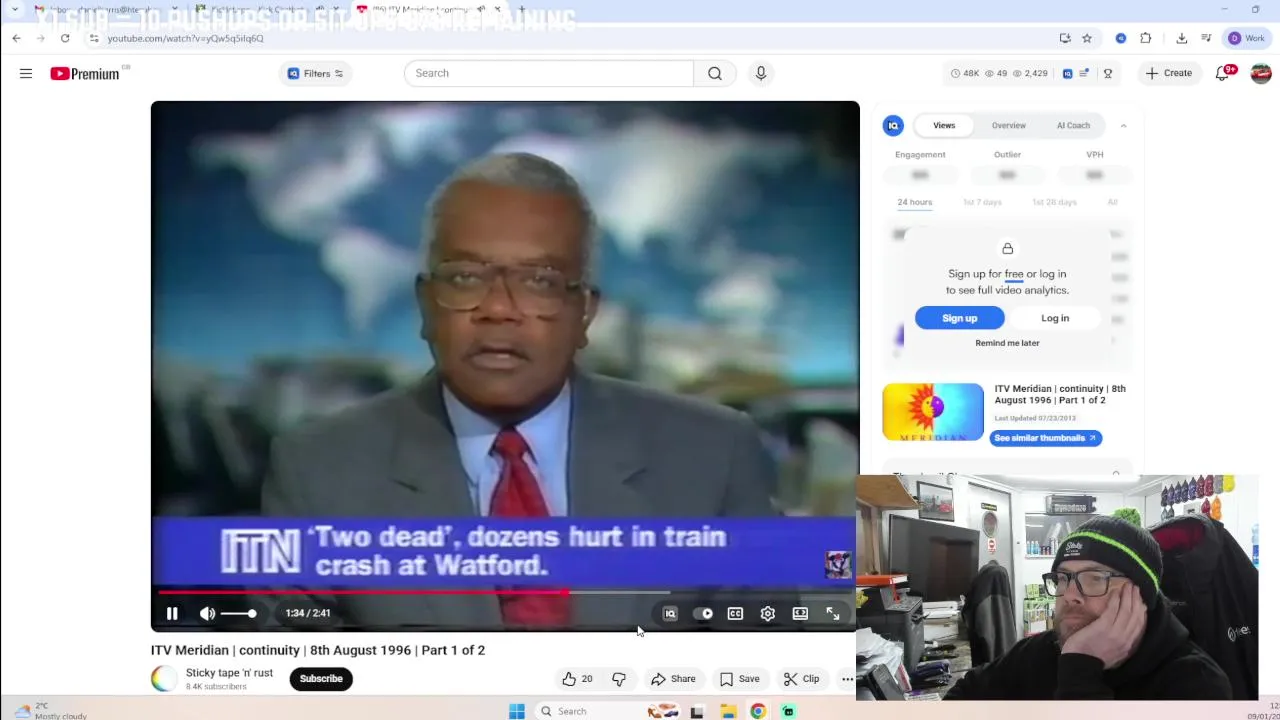
Task: Collapse the vidIQ panel with chevron
Action: click(1123, 126)
